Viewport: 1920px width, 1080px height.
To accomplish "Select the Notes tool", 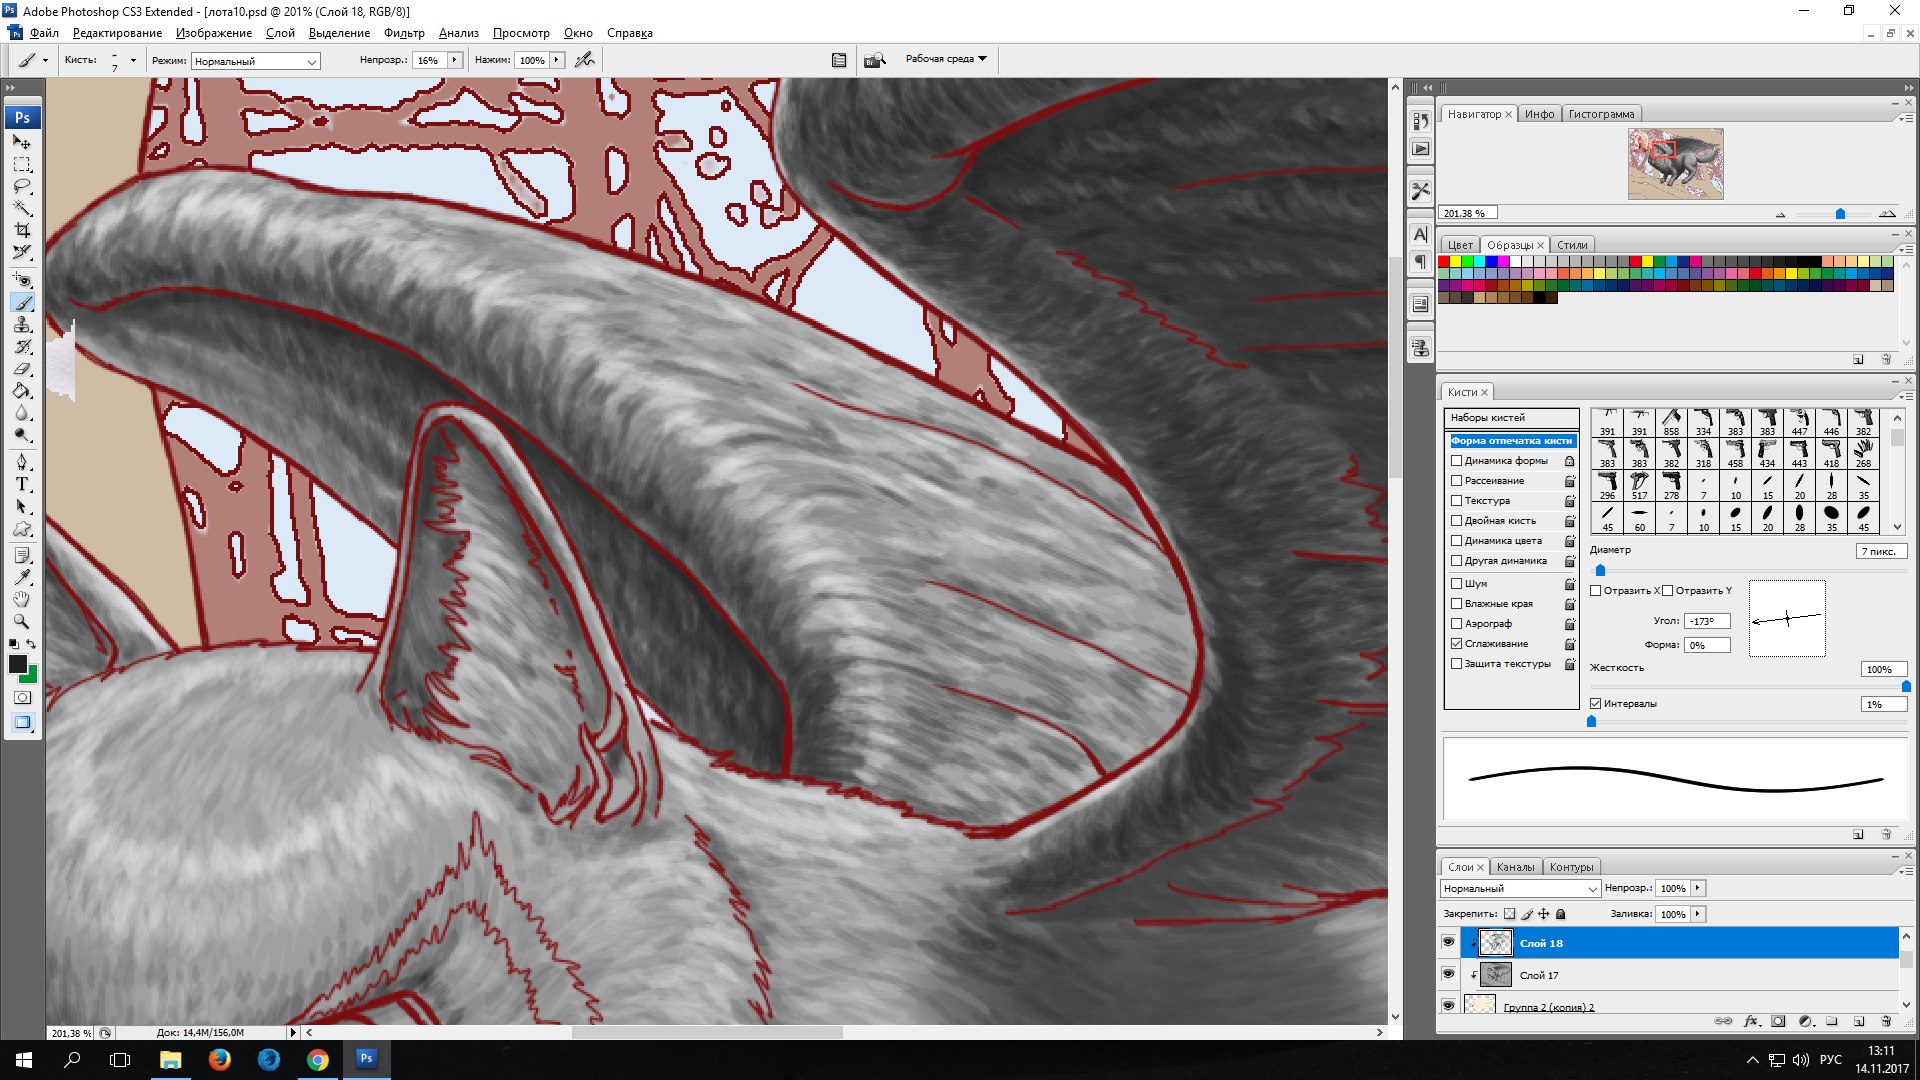I will coord(22,555).
